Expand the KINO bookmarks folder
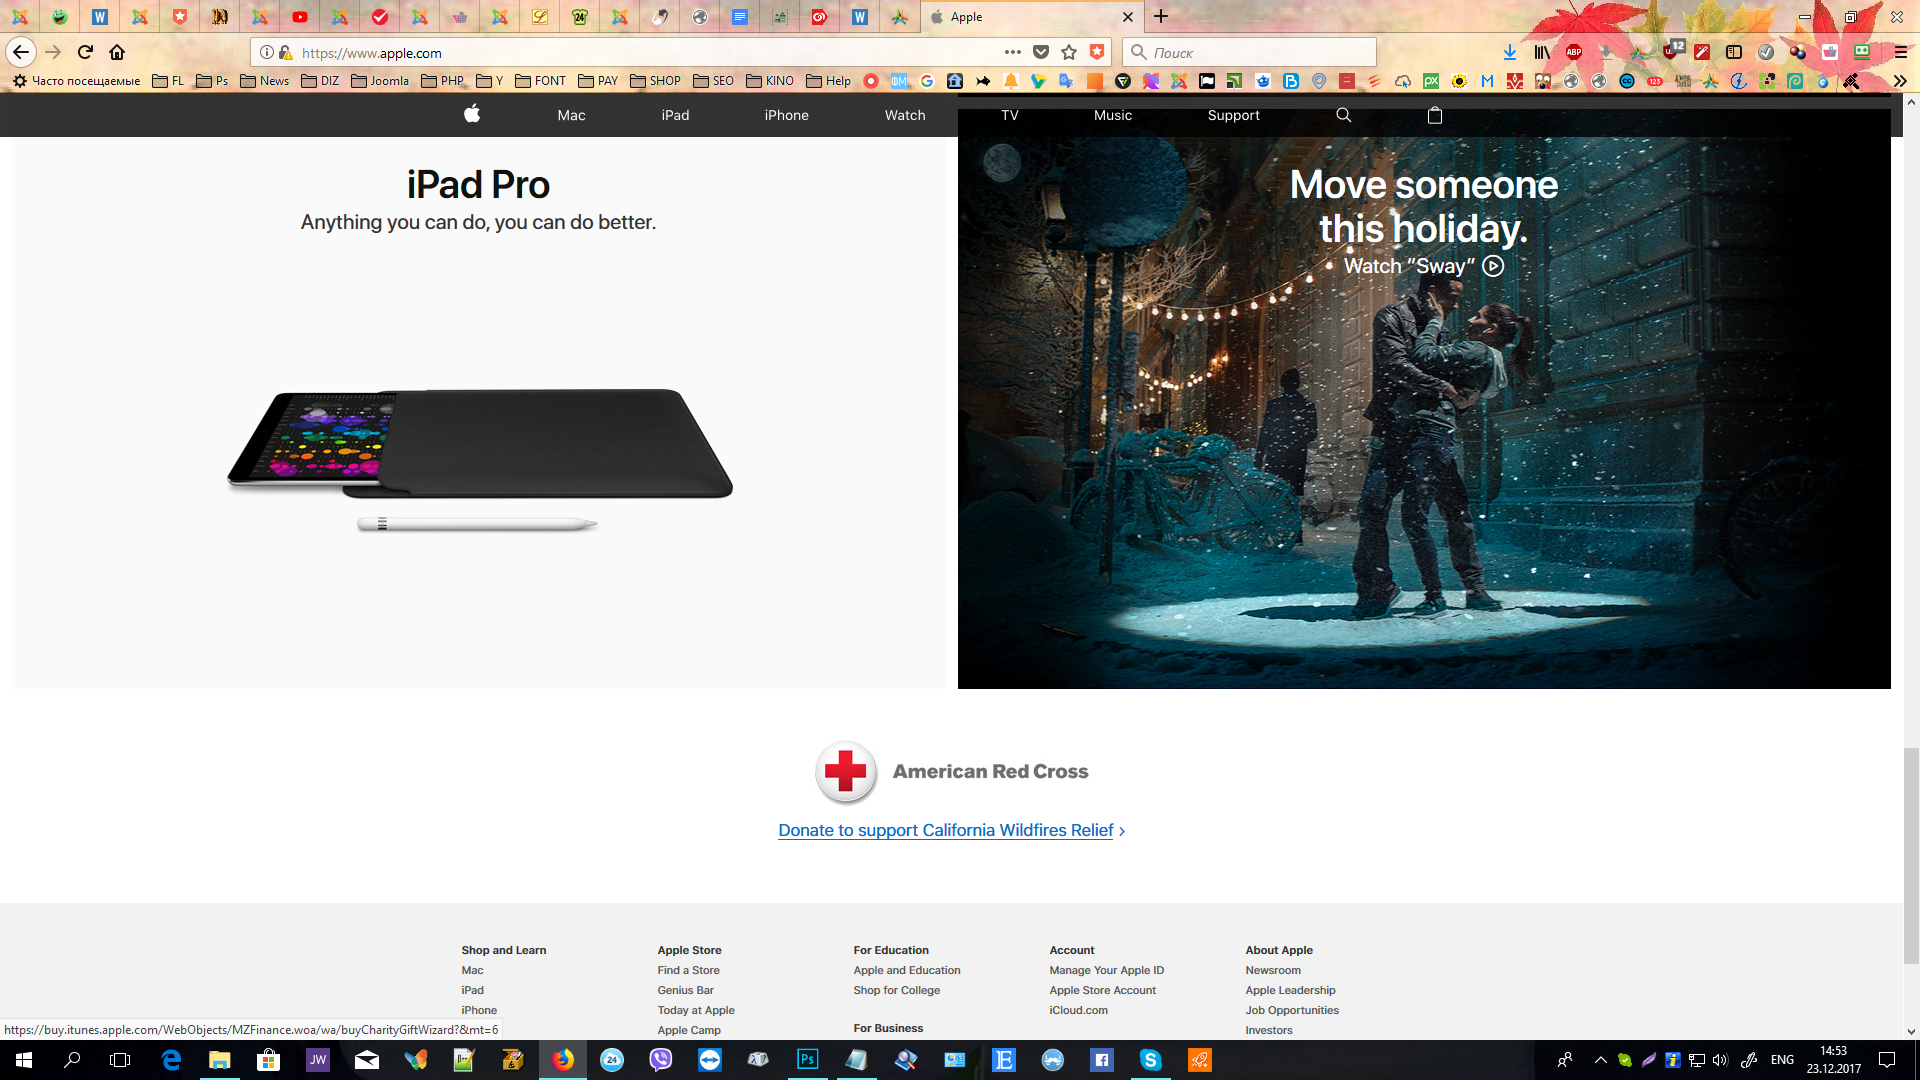This screenshot has height=1080, width=1920. pos(770,81)
